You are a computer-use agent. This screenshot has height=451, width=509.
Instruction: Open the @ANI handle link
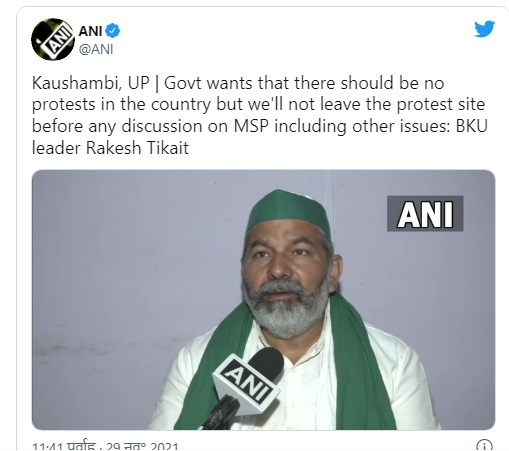tap(96, 49)
